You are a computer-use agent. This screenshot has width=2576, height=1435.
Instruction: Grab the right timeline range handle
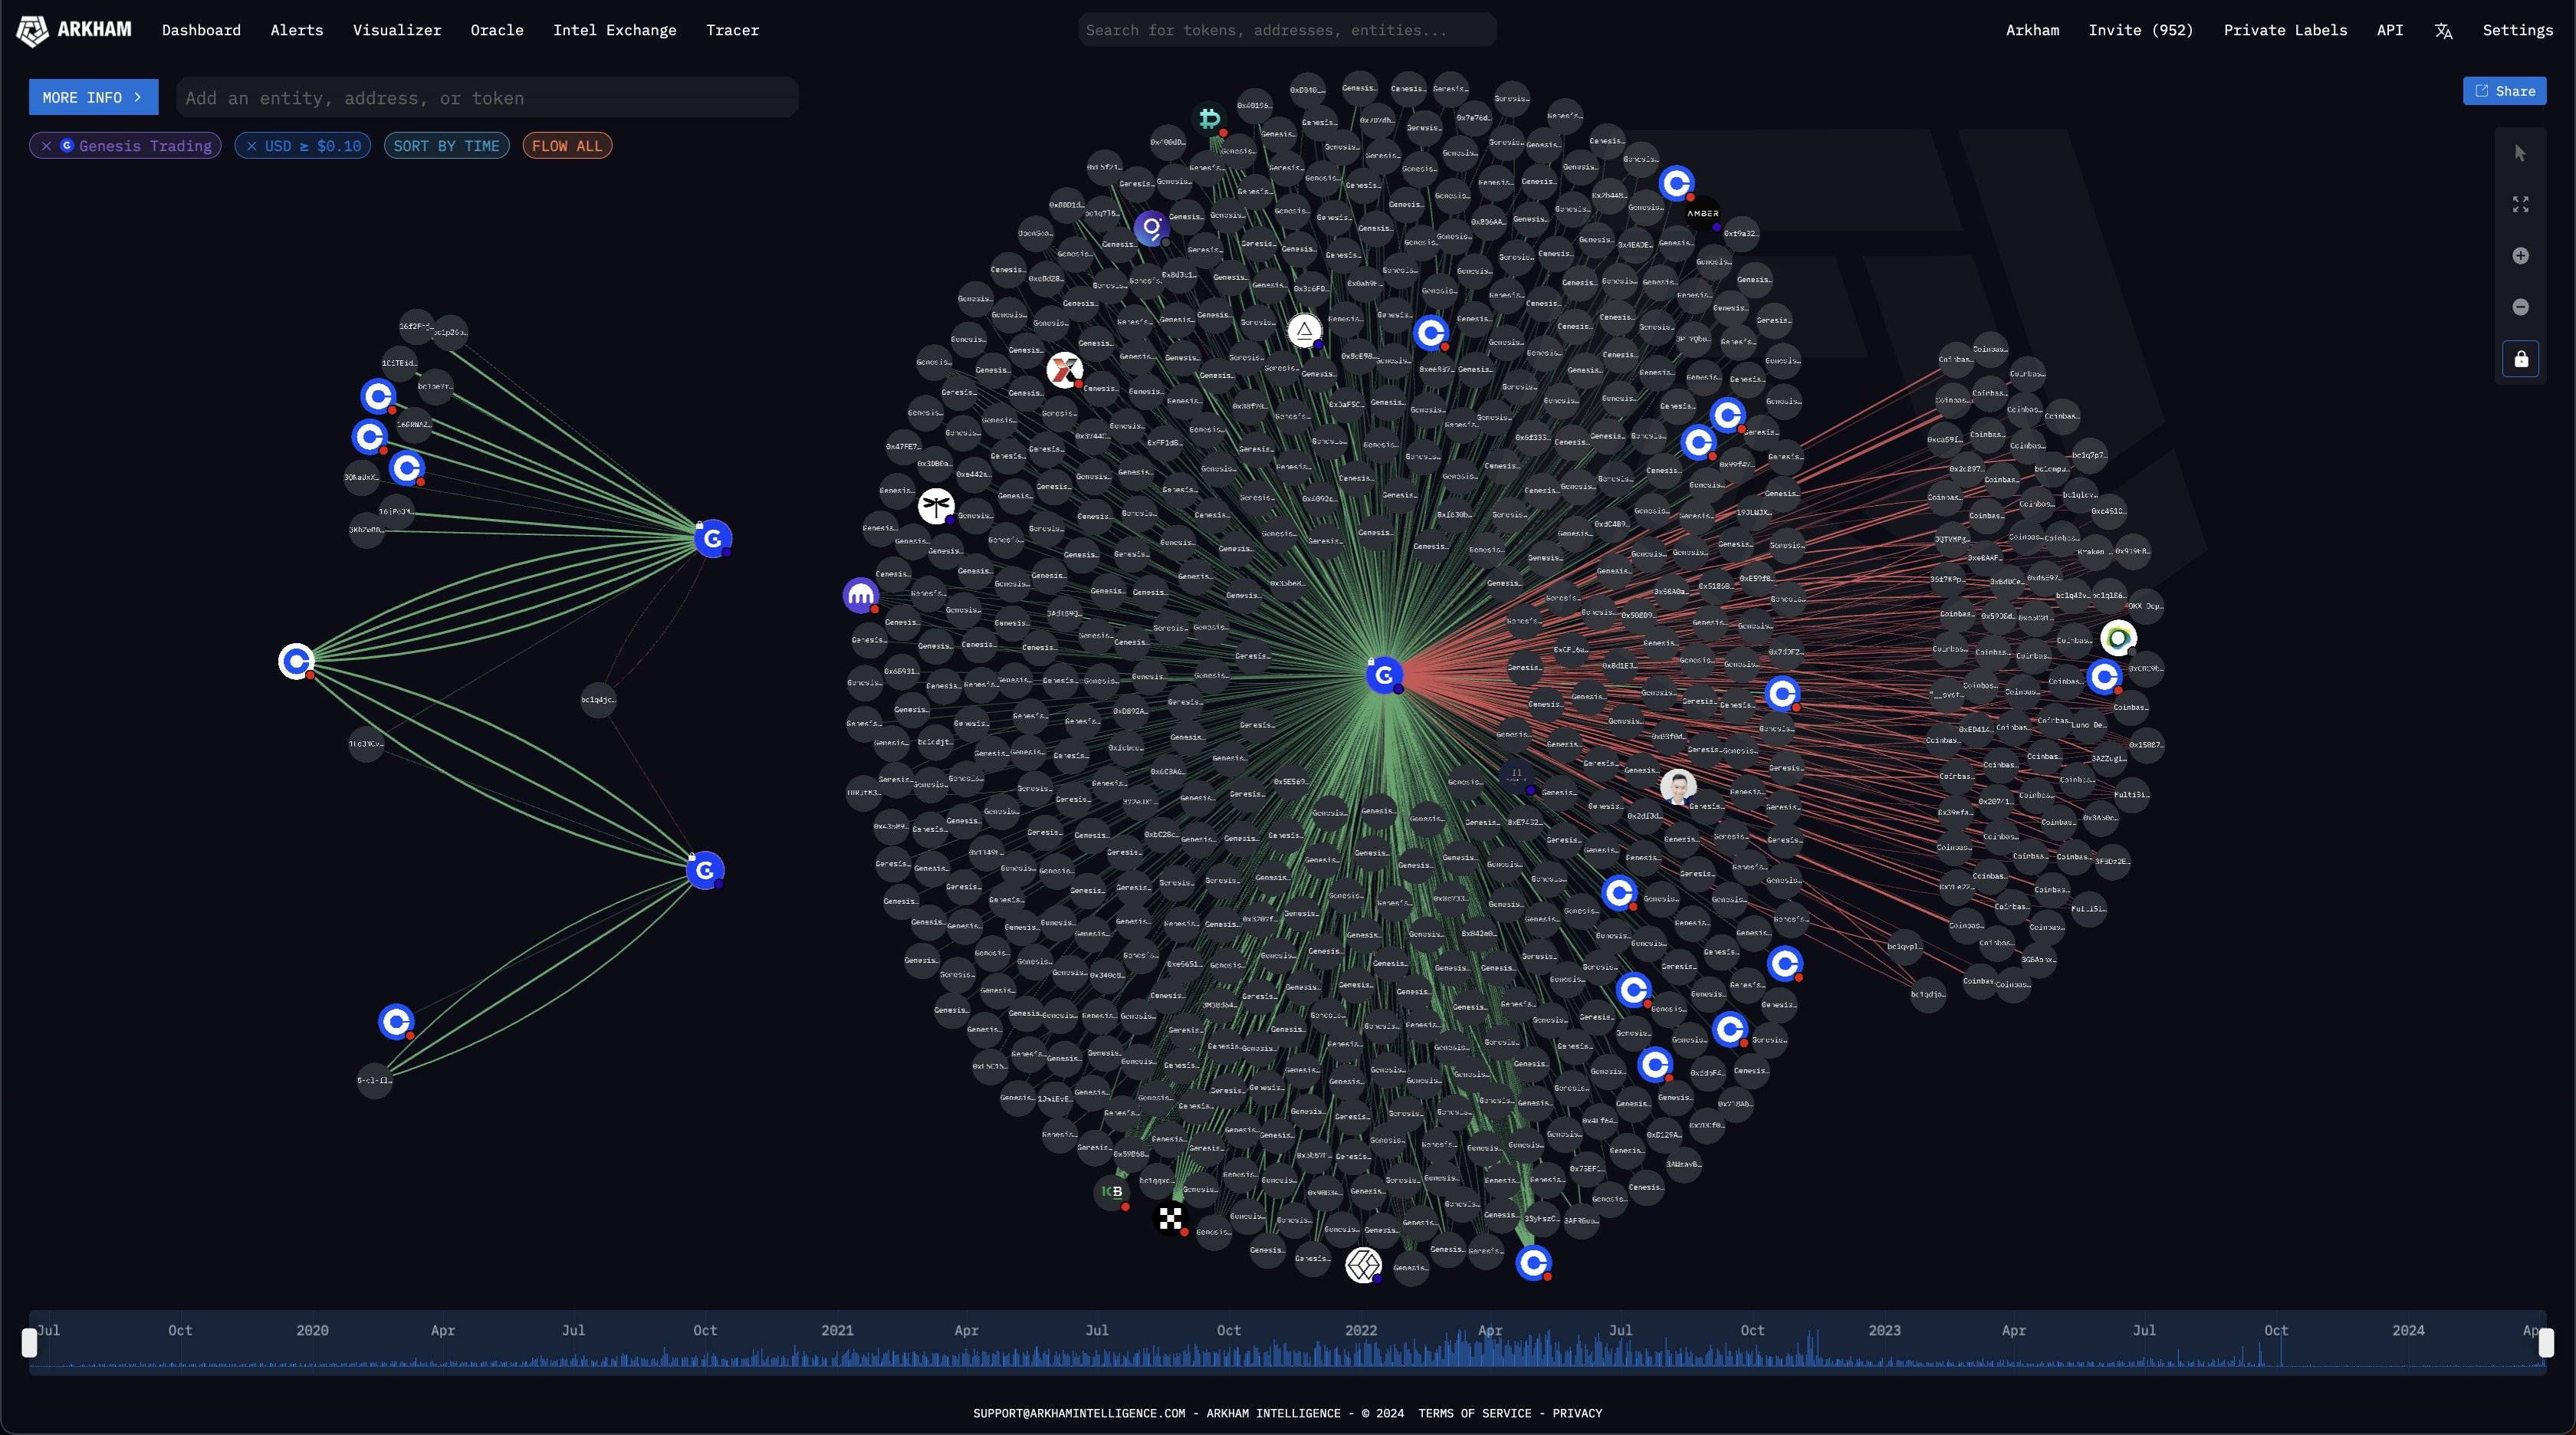pos(2546,1343)
